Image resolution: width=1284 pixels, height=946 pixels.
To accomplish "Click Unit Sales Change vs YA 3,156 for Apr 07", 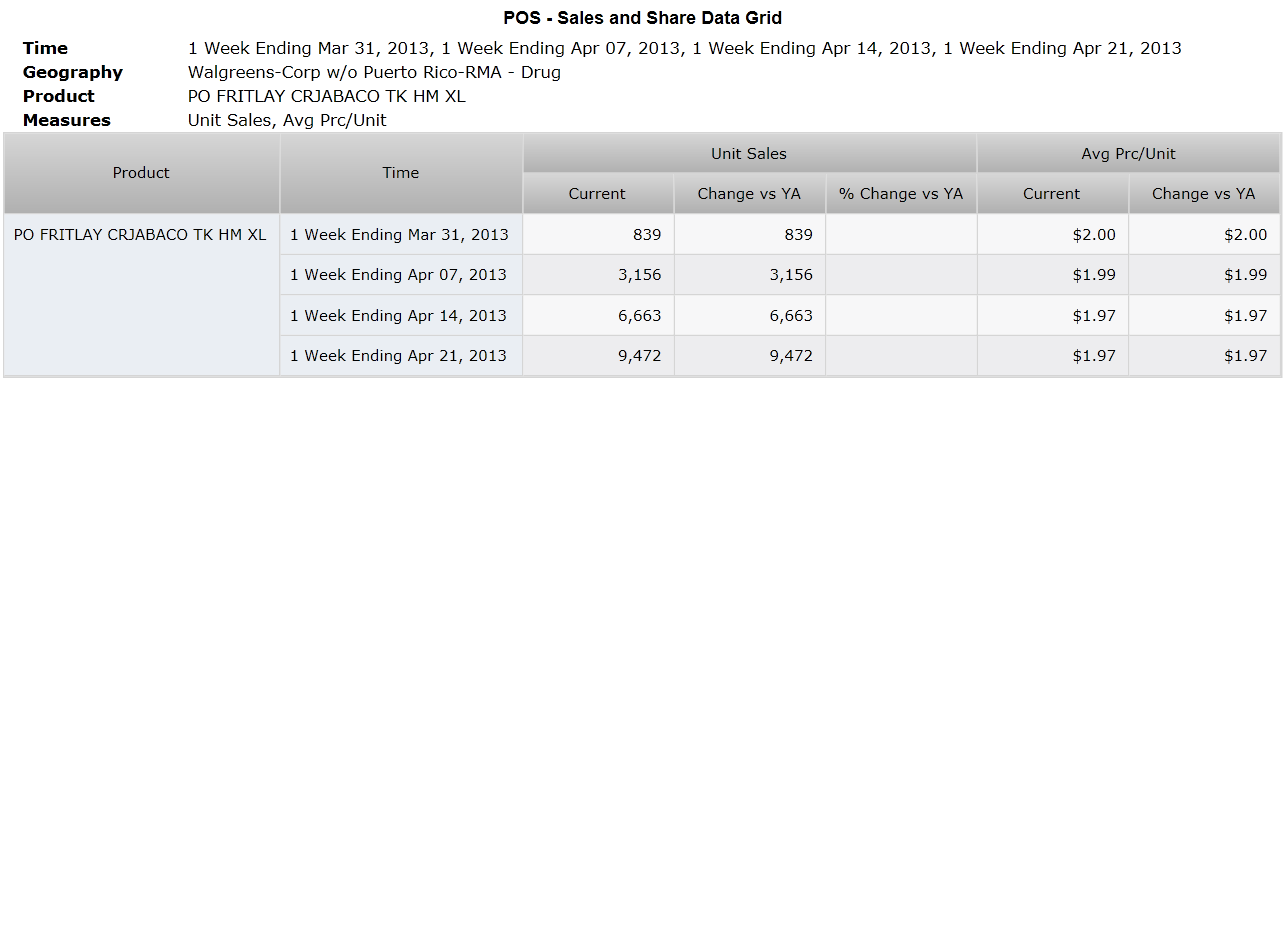I will 750,275.
